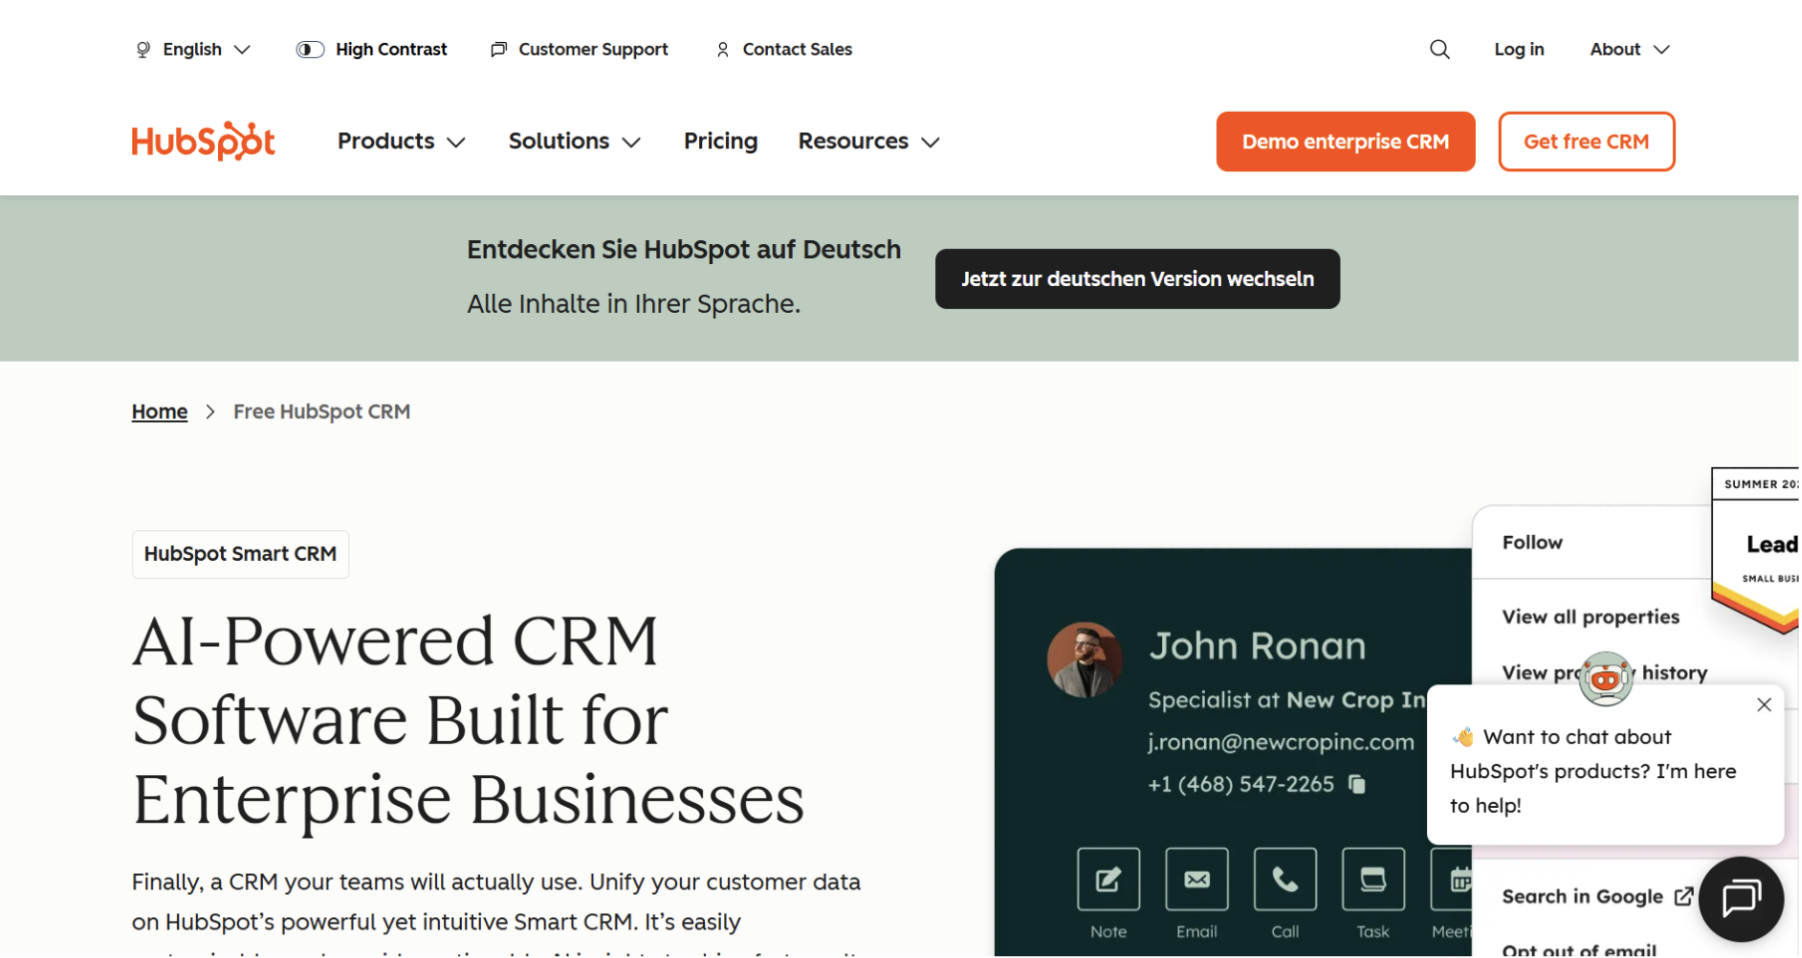Open the search magnifier icon
This screenshot has width=1802, height=958.
coord(1439,49)
